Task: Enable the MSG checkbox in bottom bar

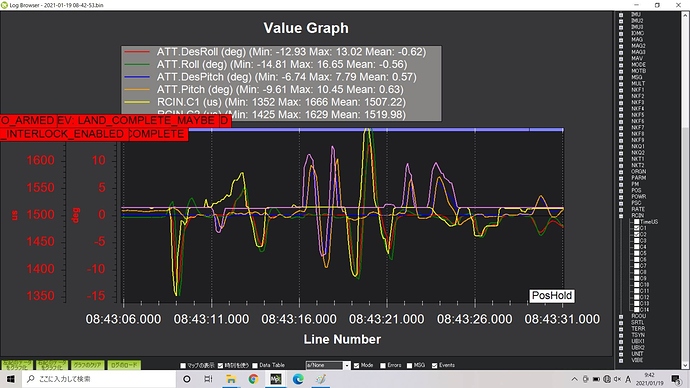Action: click(x=409, y=366)
